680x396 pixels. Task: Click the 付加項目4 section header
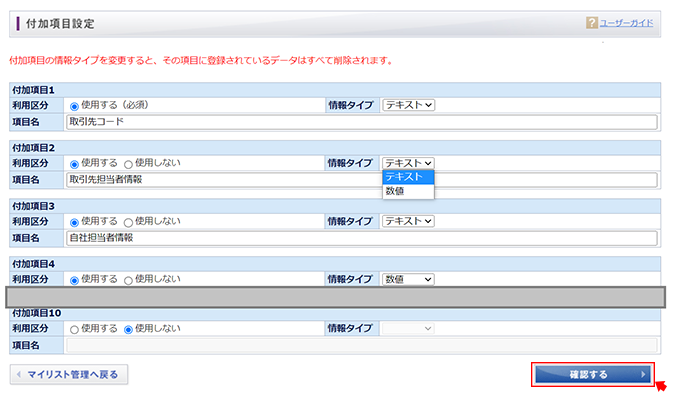click(x=335, y=264)
